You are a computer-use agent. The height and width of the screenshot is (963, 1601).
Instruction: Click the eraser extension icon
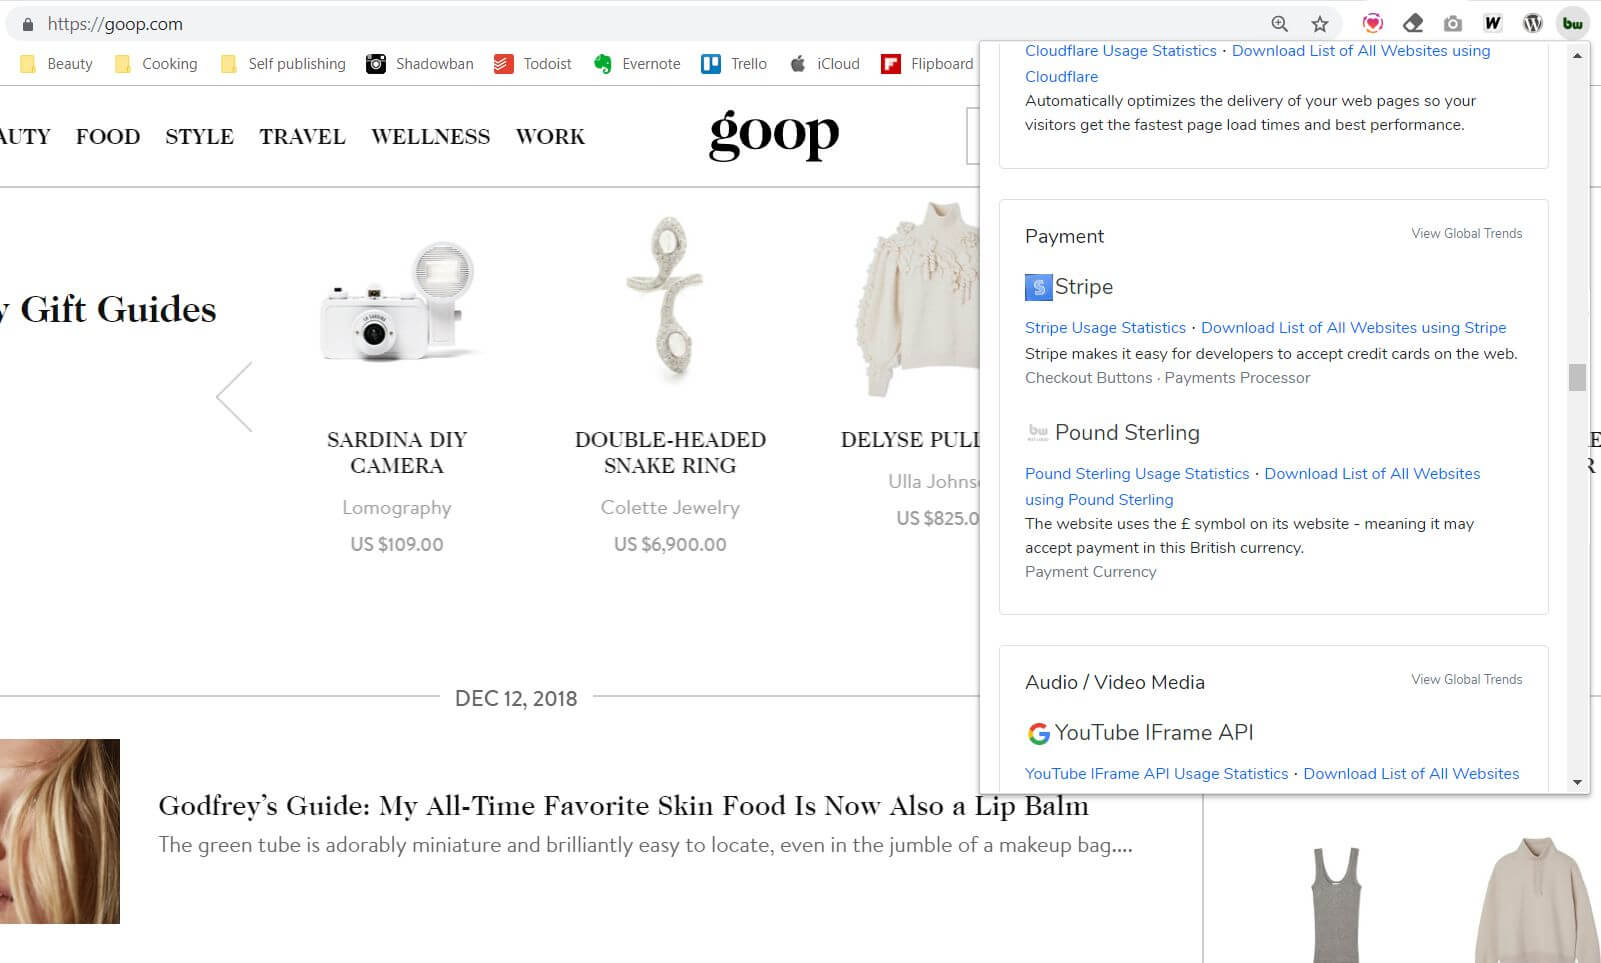point(1412,24)
